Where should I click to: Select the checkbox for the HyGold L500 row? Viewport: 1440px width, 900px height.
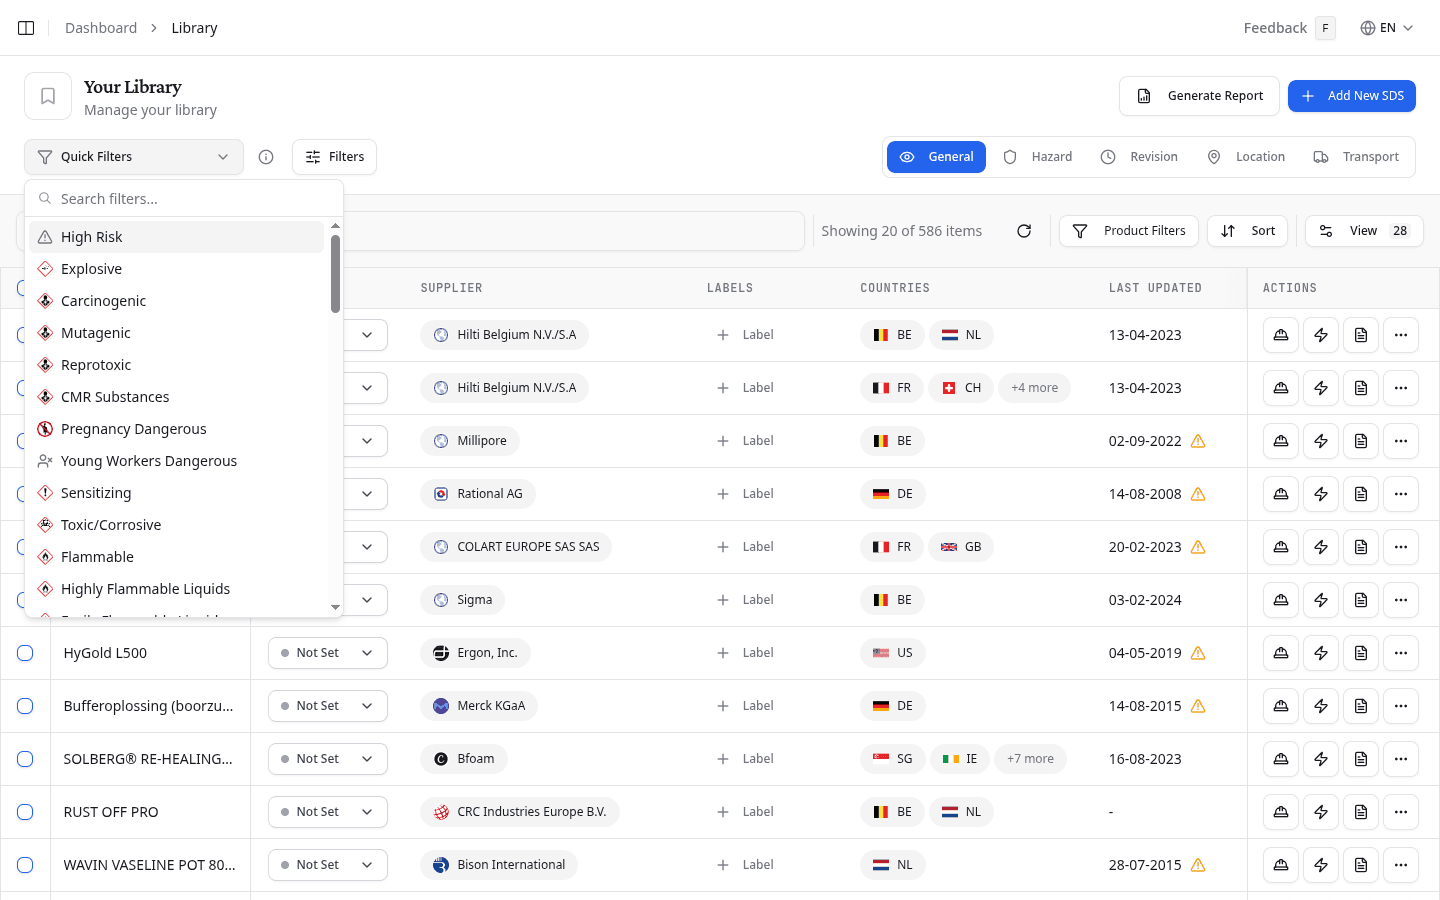[x=25, y=652]
